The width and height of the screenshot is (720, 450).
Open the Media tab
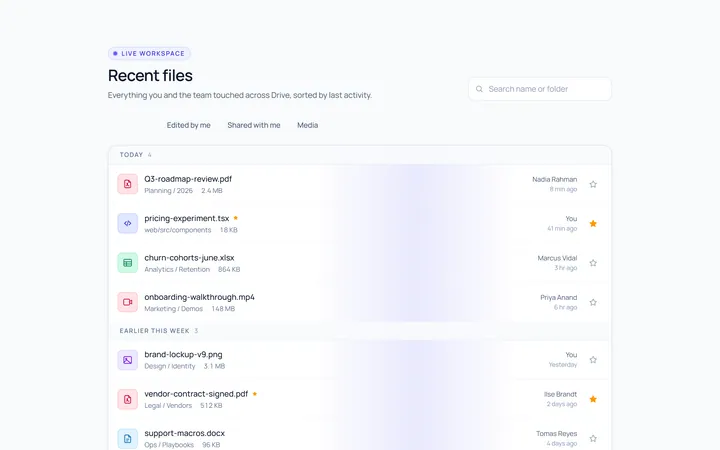(x=308, y=125)
